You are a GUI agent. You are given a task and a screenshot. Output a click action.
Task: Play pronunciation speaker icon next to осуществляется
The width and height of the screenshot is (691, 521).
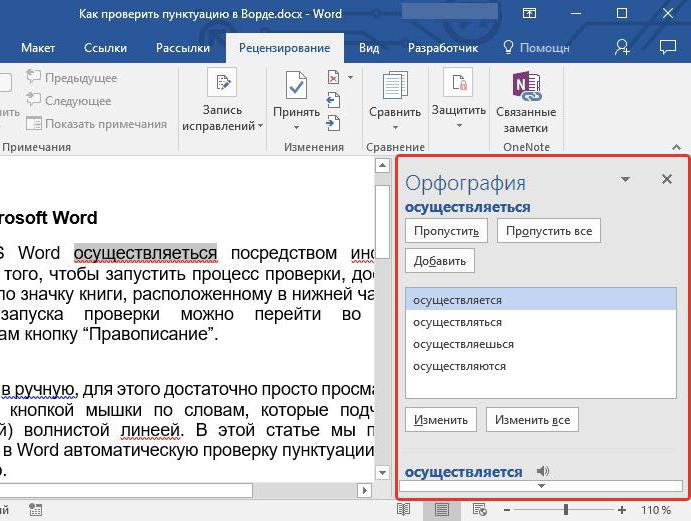tap(542, 471)
